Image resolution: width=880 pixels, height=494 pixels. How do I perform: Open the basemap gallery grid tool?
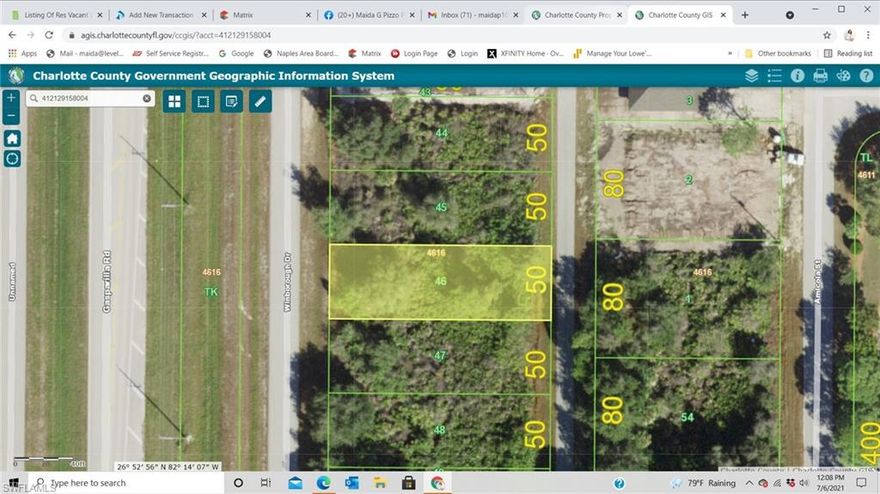tap(175, 101)
